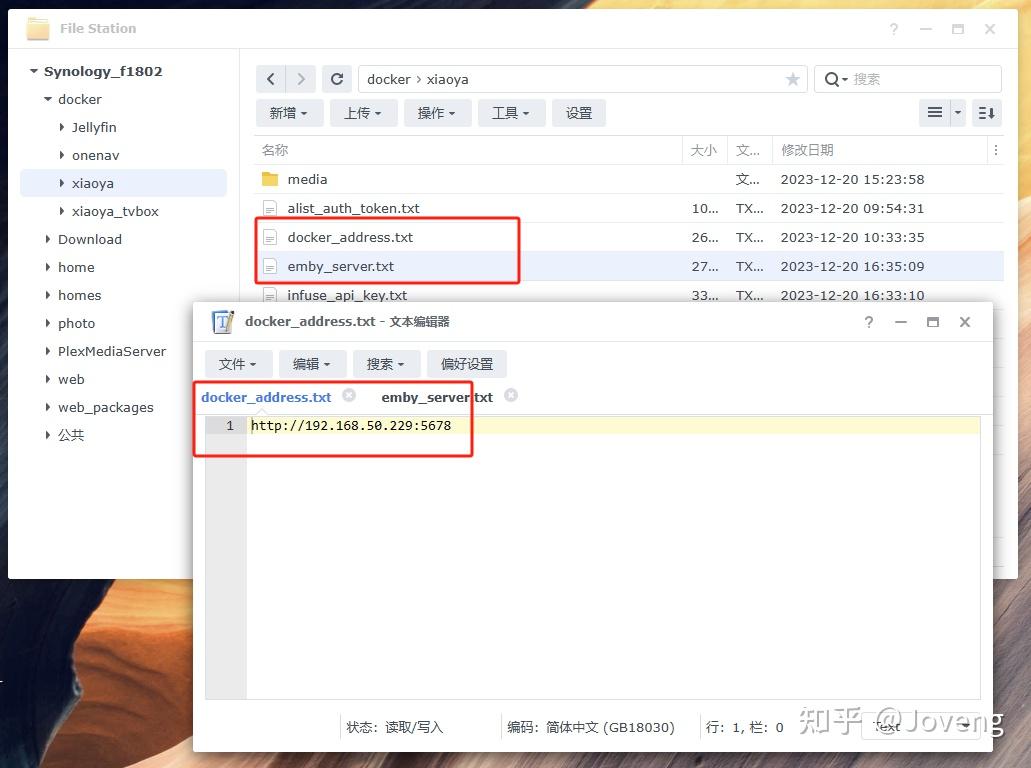This screenshot has height=768, width=1031.
Task: Open help in text editor window
Action: pyautogui.click(x=869, y=322)
